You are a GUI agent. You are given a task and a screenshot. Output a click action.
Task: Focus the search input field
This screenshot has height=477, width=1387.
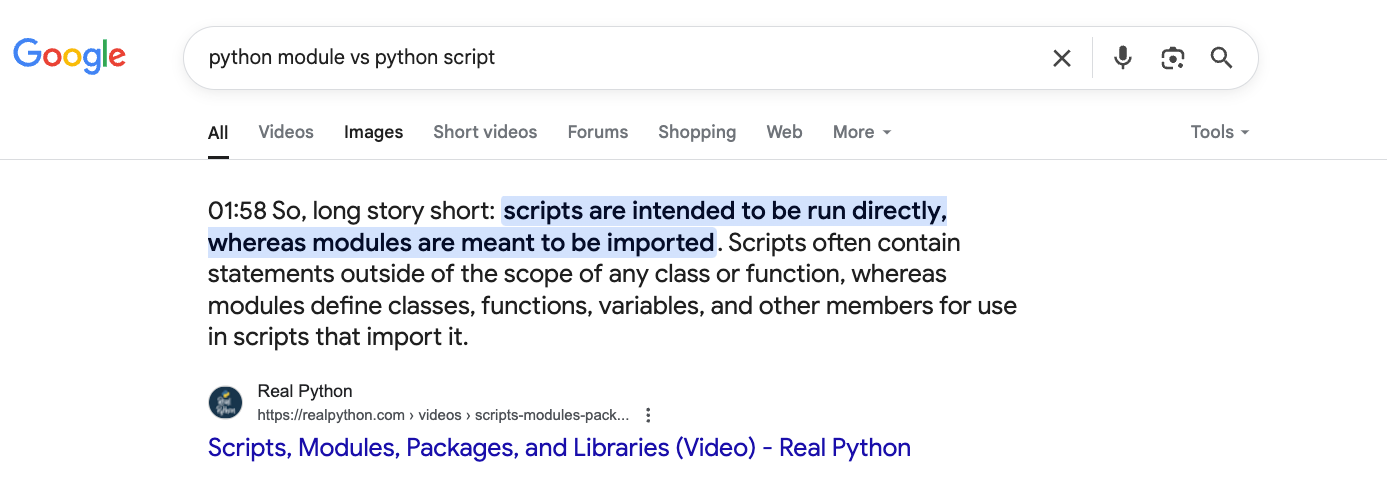point(600,58)
